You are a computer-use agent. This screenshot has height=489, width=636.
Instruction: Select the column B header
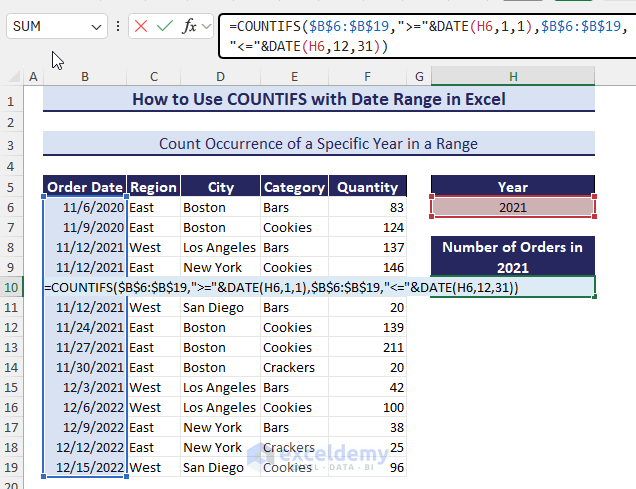(85, 77)
